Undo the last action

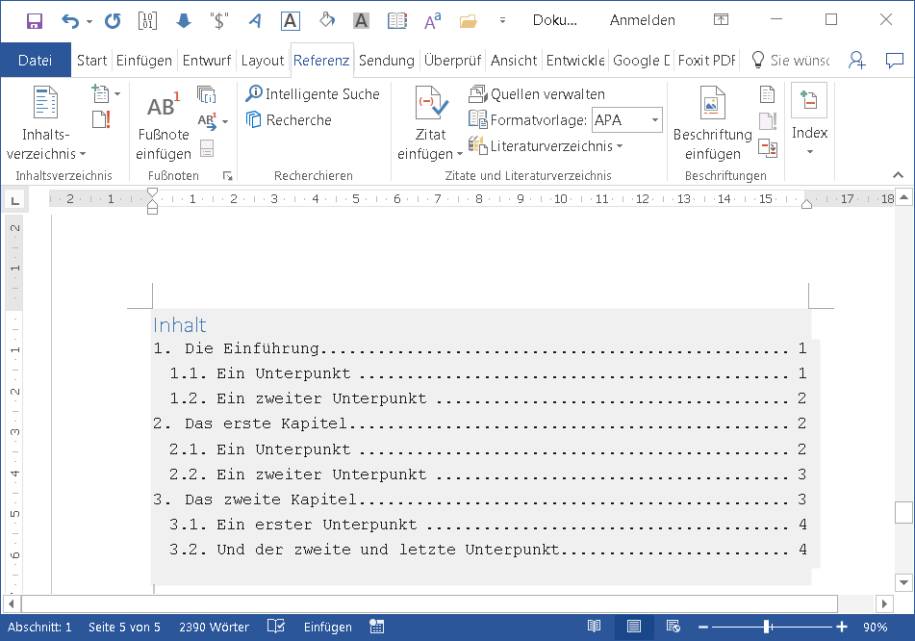coord(70,21)
